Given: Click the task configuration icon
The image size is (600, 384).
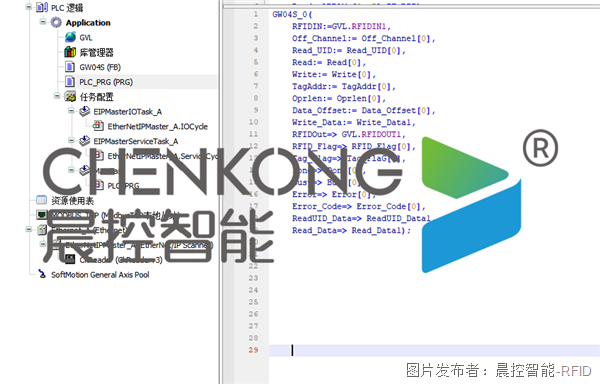Looking at the screenshot, I should tap(70, 96).
